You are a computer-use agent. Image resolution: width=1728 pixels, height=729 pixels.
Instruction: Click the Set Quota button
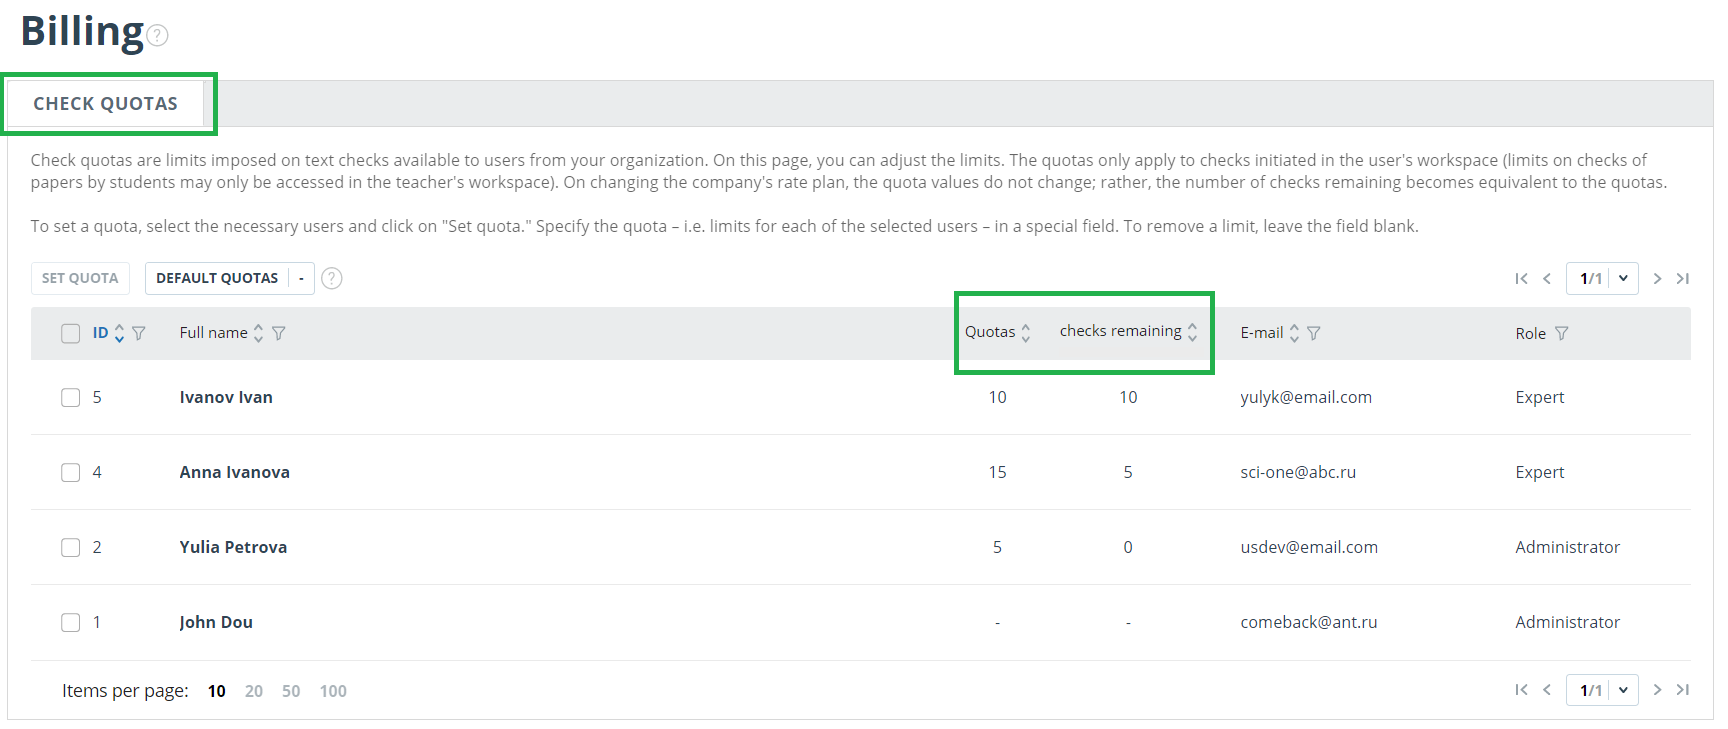coord(80,279)
